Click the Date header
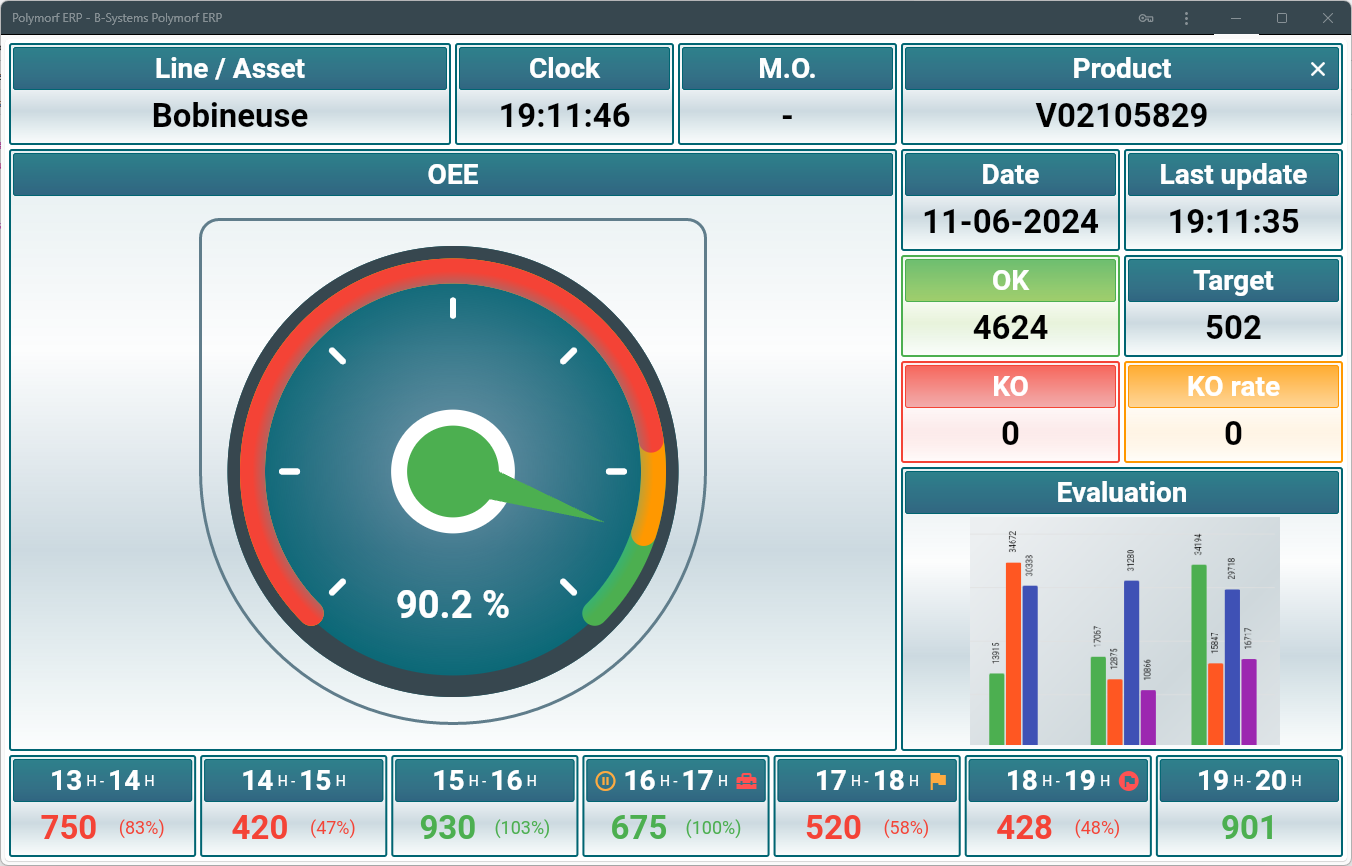The height and width of the screenshot is (866, 1352). pos(1010,174)
